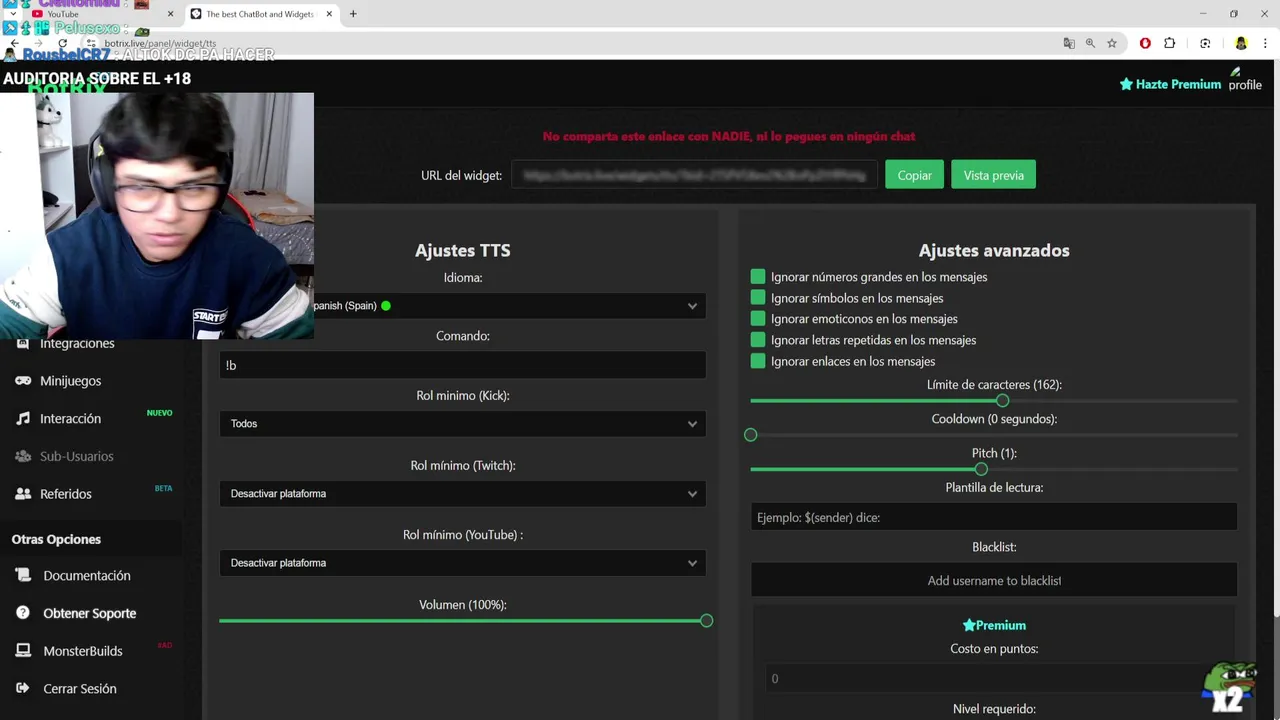Viewport: 1280px width, 720px height.
Task: Click the Vista previa button
Action: [x=993, y=175]
